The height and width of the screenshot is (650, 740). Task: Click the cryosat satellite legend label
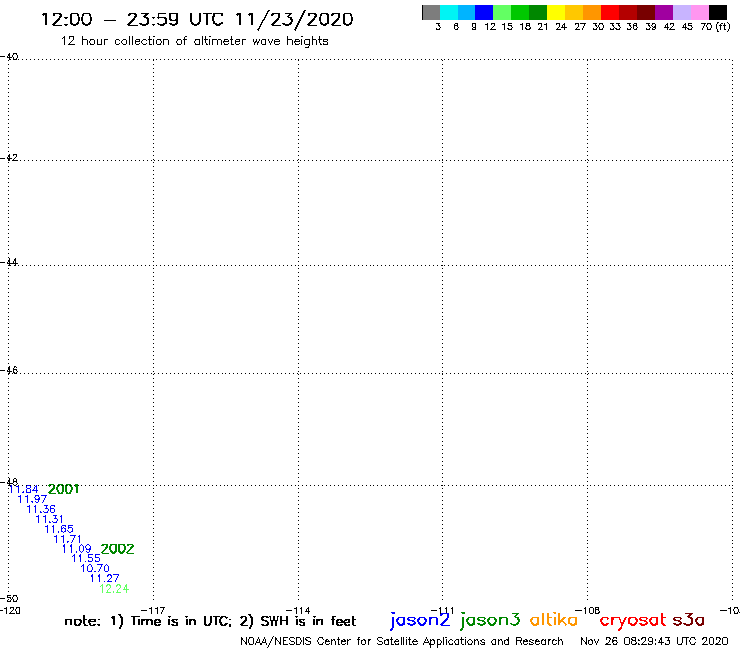pyautogui.click(x=633, y=621)
